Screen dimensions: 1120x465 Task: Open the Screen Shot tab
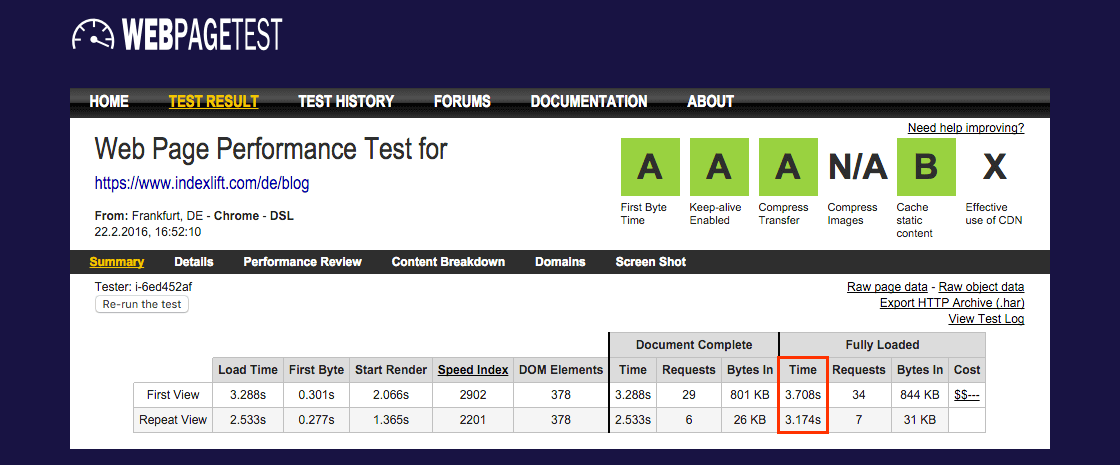coord(651,262)
